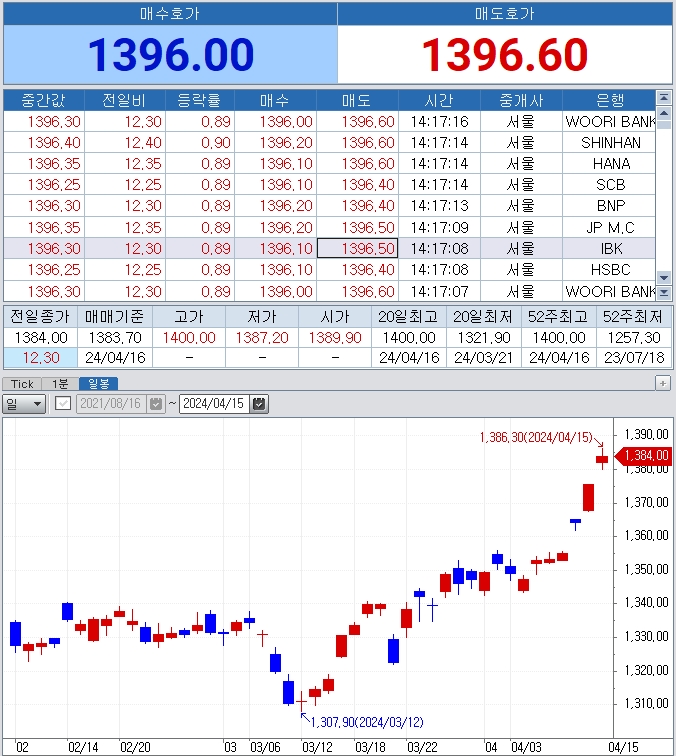Screen dimensions: 676x756
Task: Switch to the Tick tab
Action: [x=22, y=384]
